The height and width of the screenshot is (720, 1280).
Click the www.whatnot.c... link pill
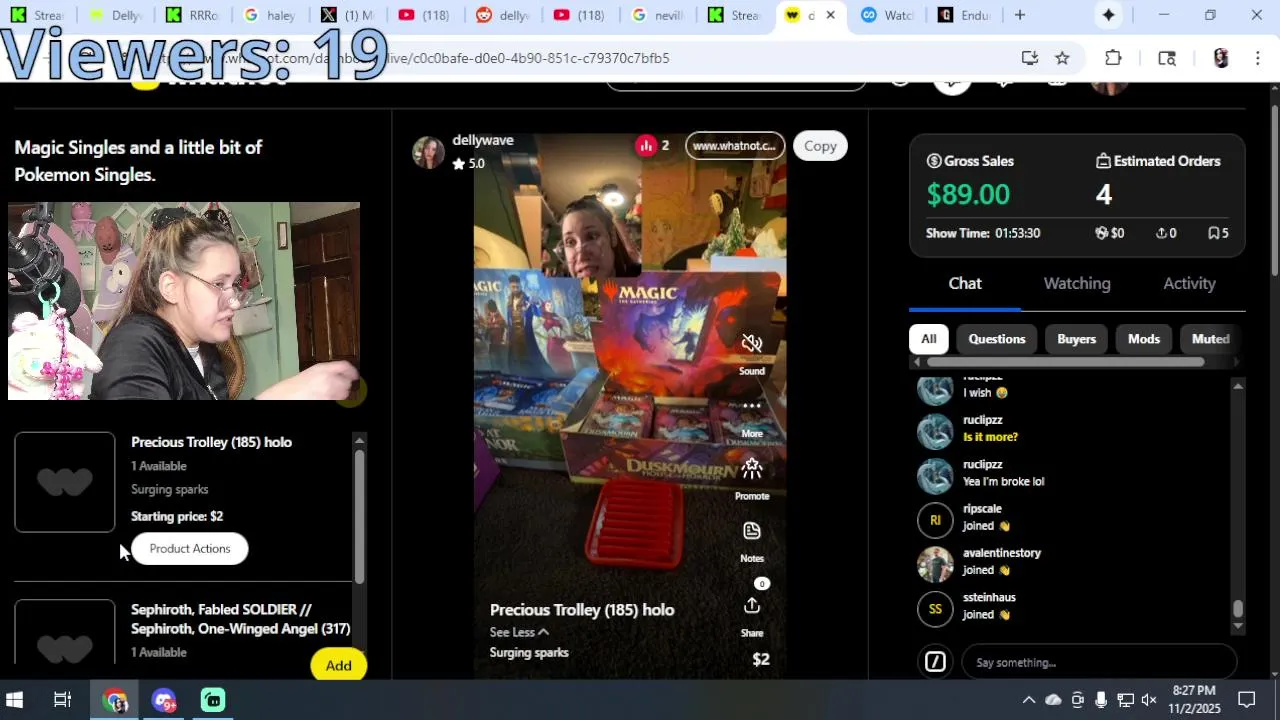(734, 146)
